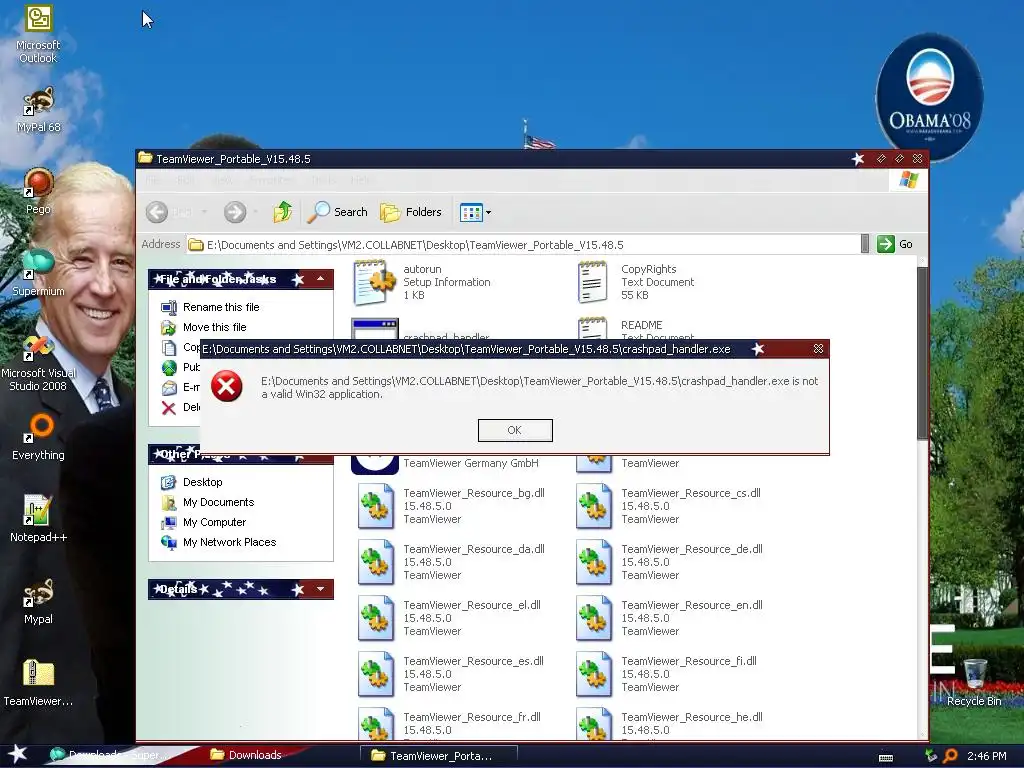
Task: Click the Explorer vertical scrollbar
Action: click(922, 353)
